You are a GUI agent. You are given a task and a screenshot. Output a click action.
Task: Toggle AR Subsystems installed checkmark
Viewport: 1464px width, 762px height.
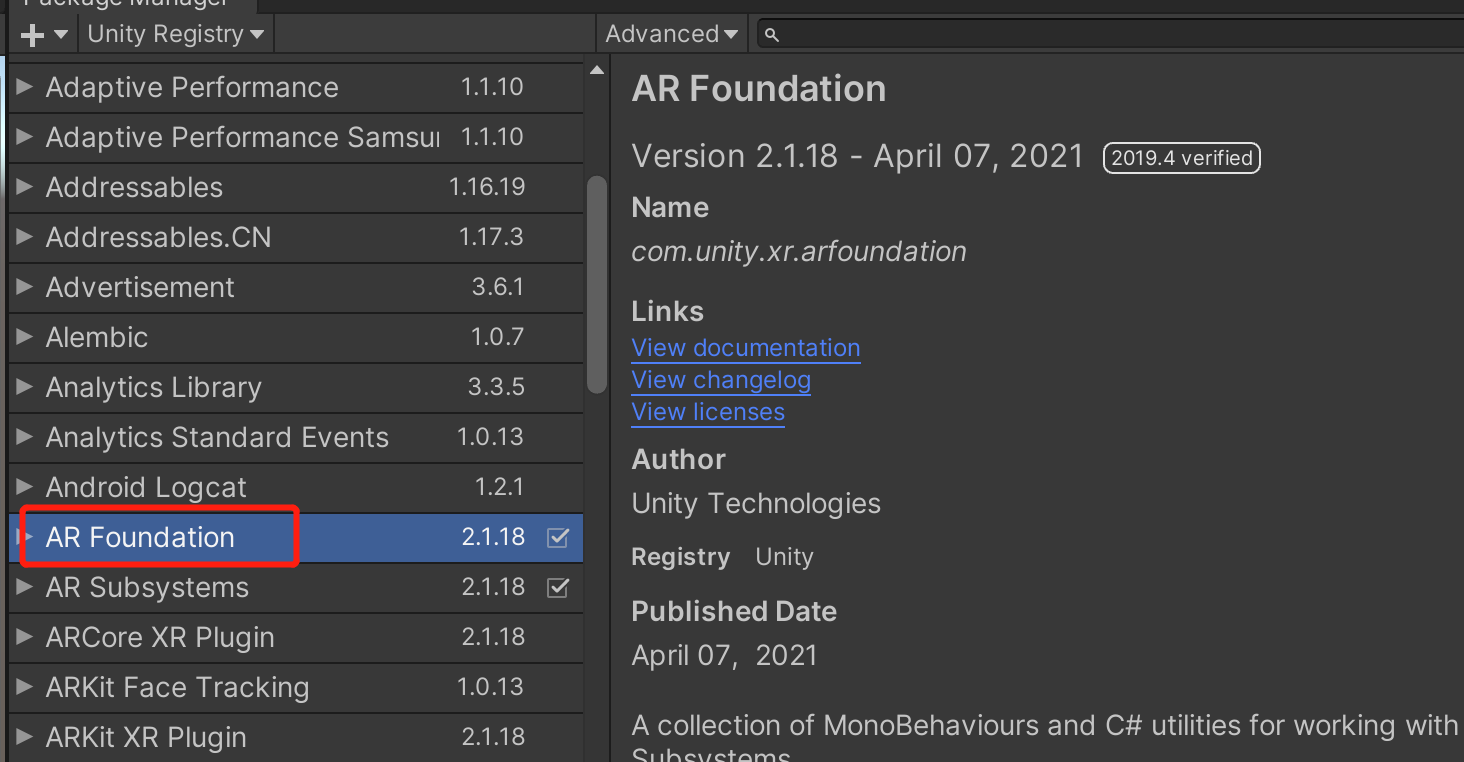coord(558,588)
